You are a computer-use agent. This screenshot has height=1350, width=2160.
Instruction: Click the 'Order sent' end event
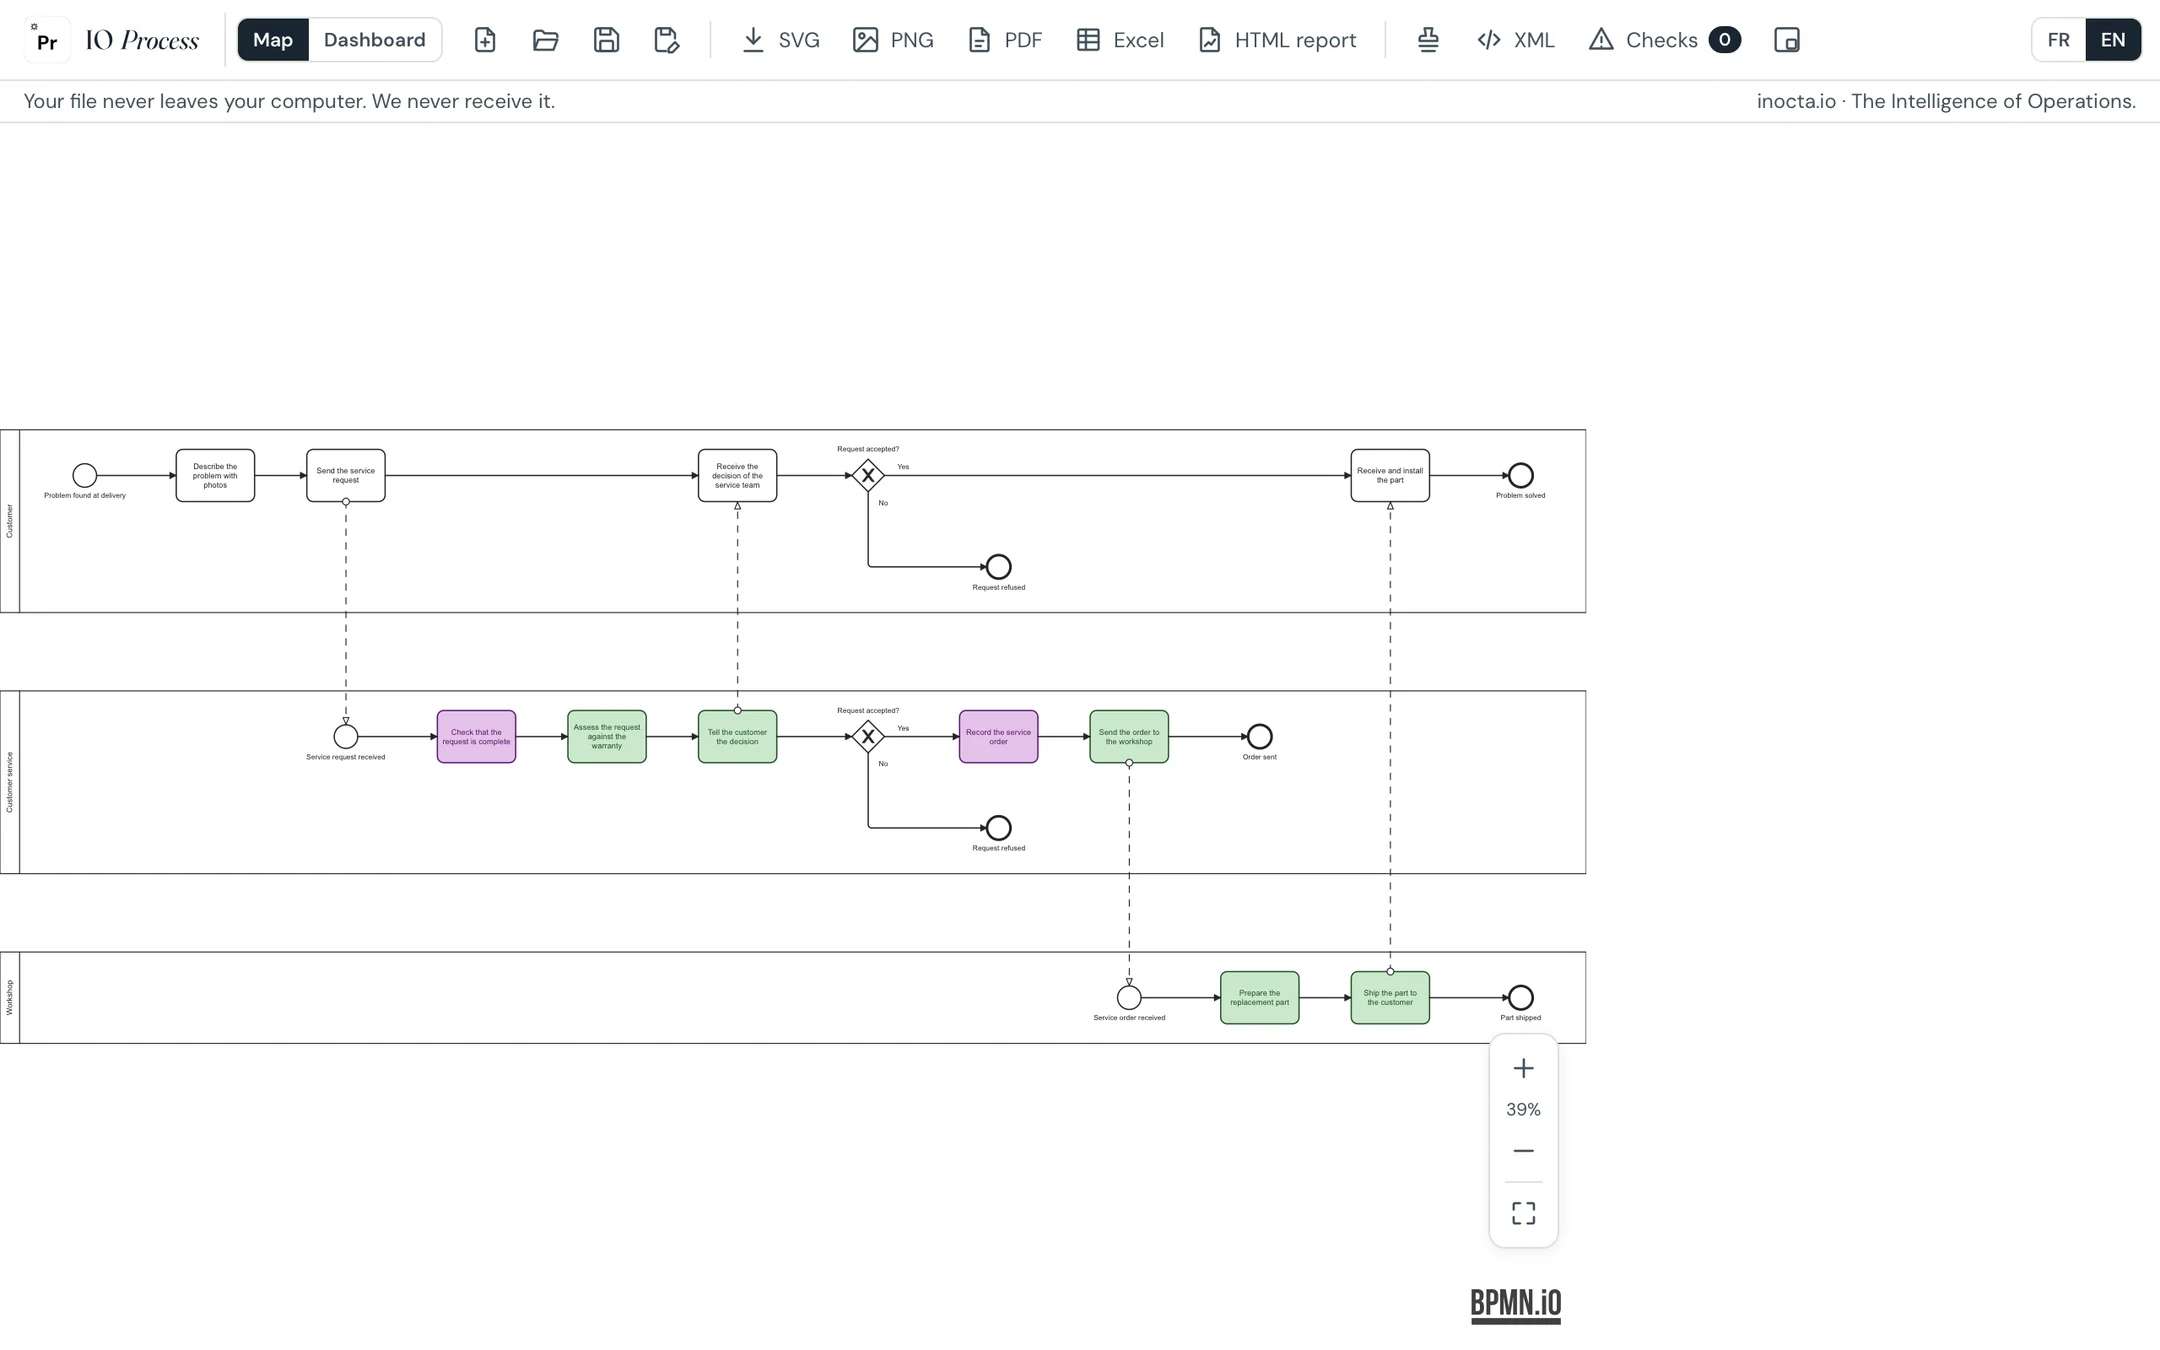coord(1260,737)
